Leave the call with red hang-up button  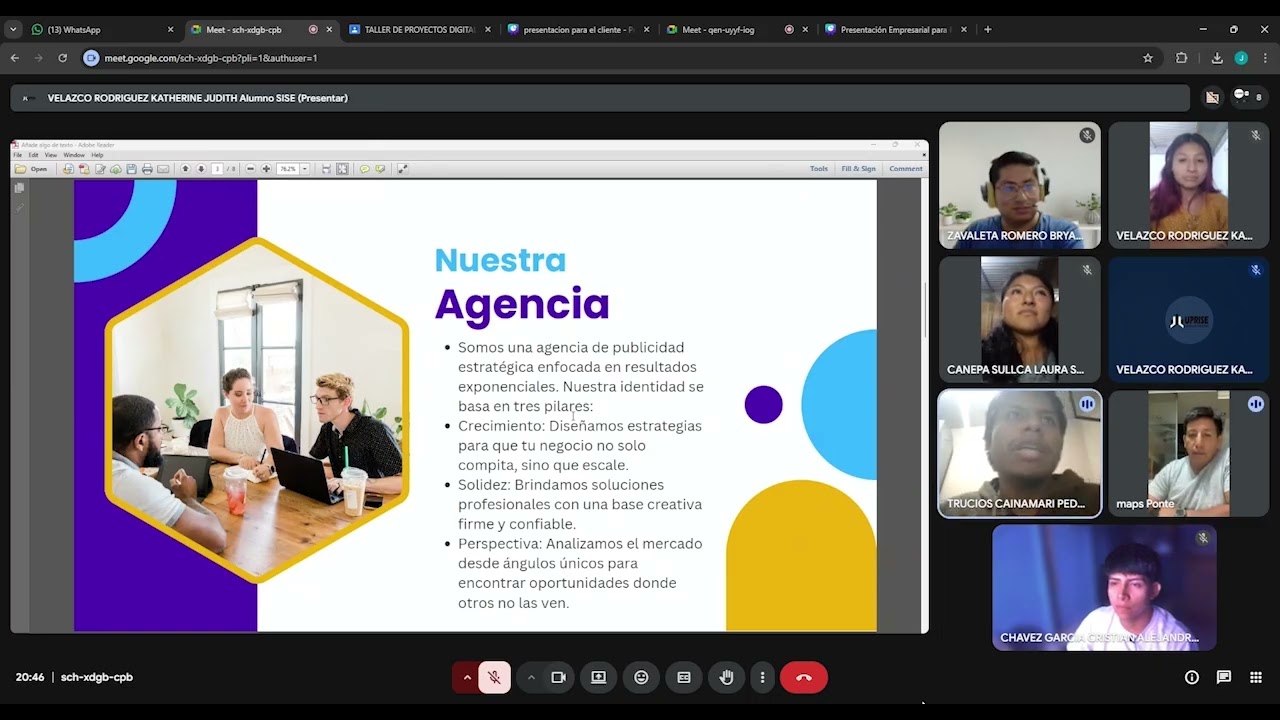804,677
